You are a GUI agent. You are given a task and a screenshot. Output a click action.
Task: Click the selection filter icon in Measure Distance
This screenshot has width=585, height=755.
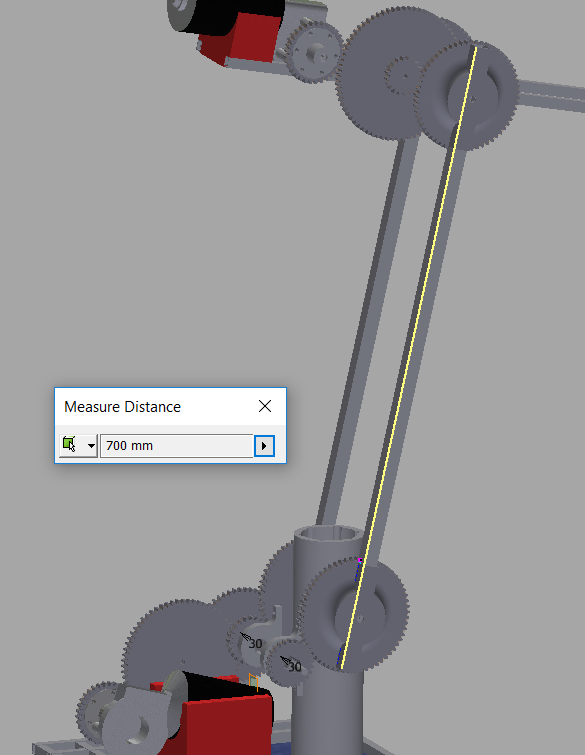click(69, 445)
